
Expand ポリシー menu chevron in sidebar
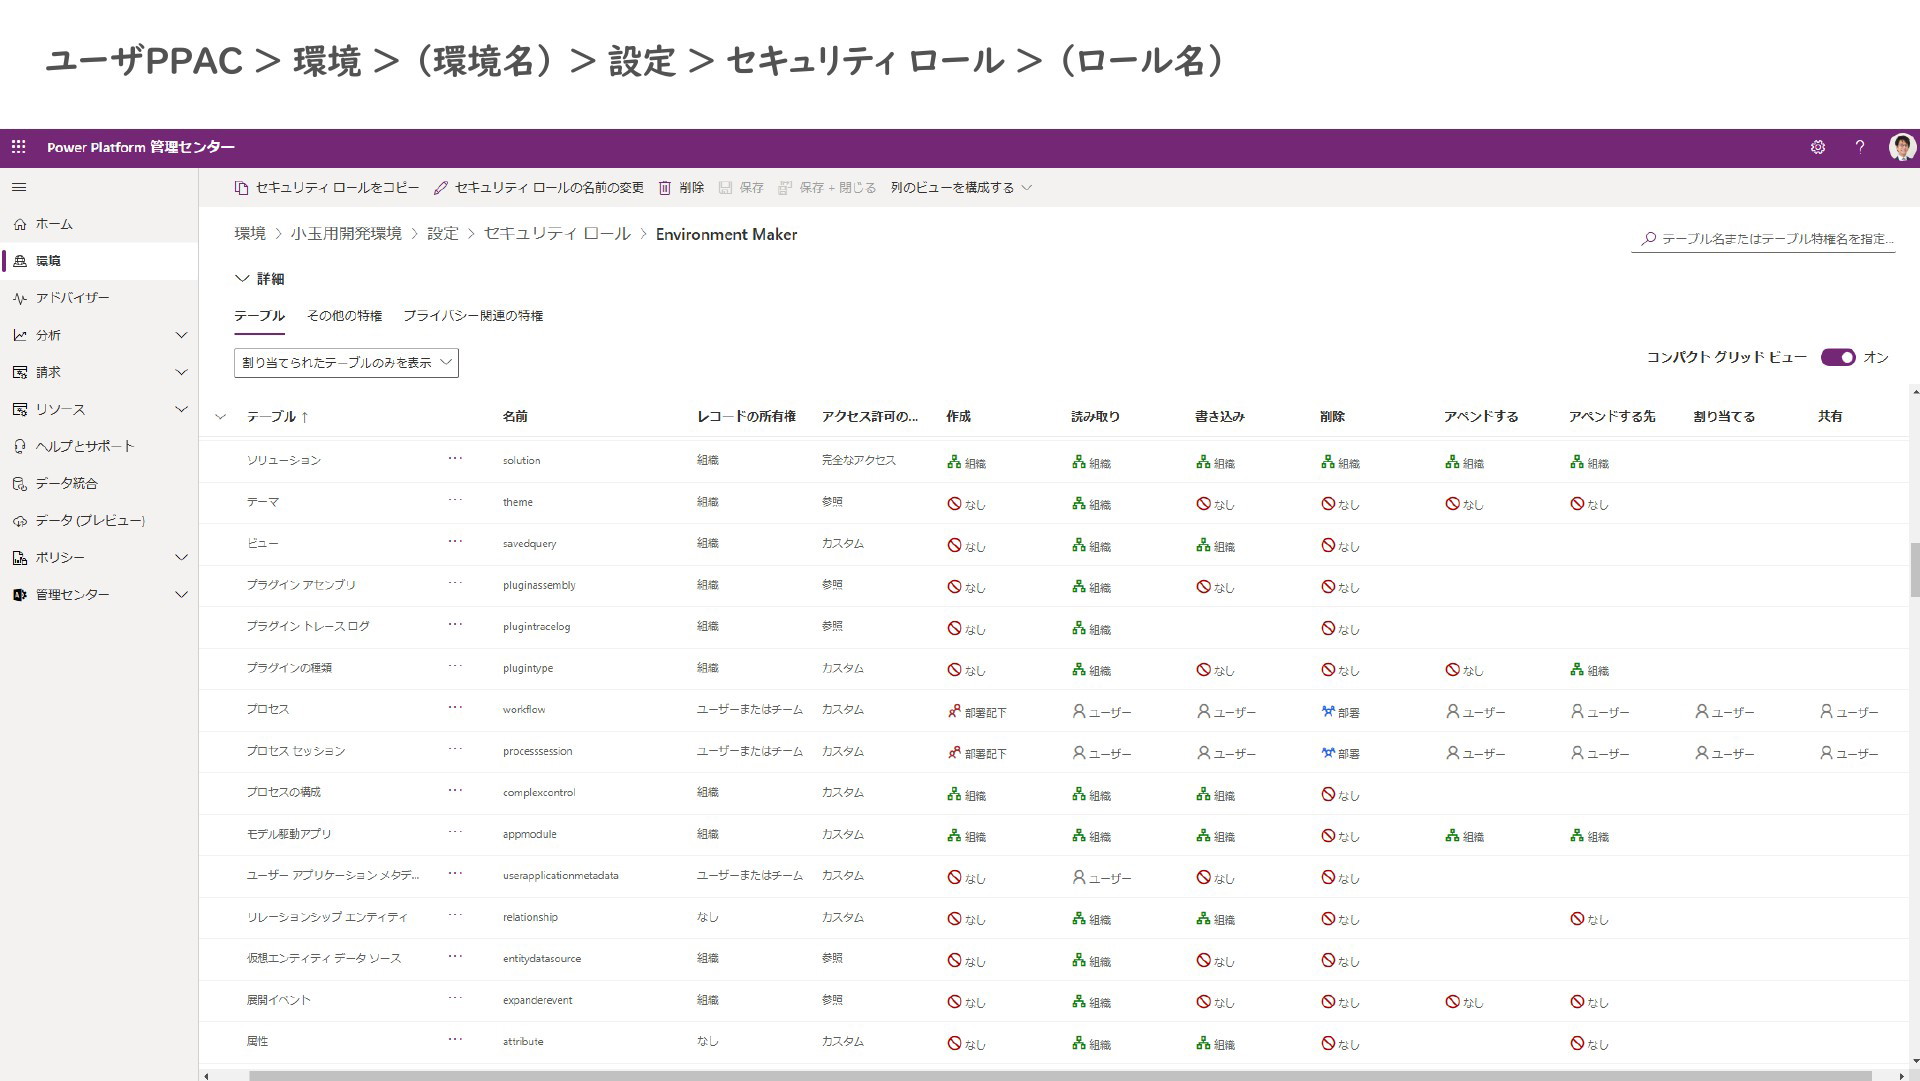click(181, 558)
